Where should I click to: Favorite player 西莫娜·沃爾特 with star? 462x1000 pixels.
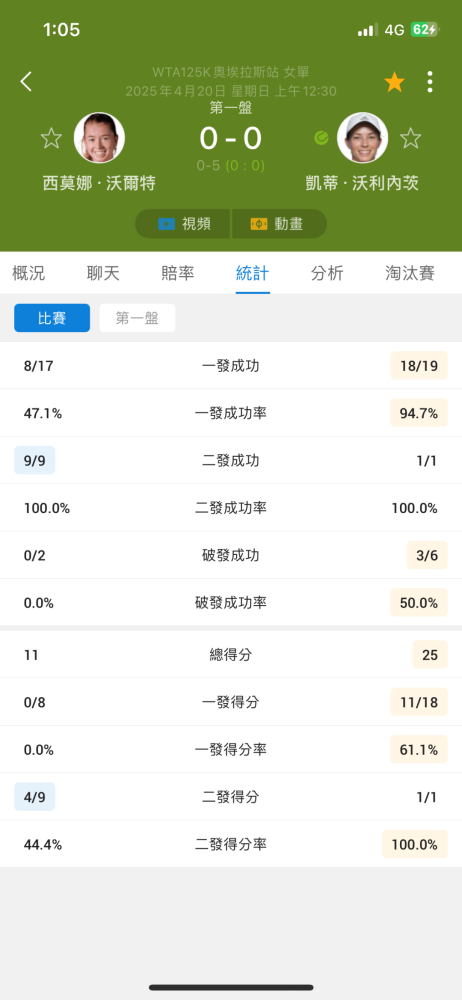51,138
